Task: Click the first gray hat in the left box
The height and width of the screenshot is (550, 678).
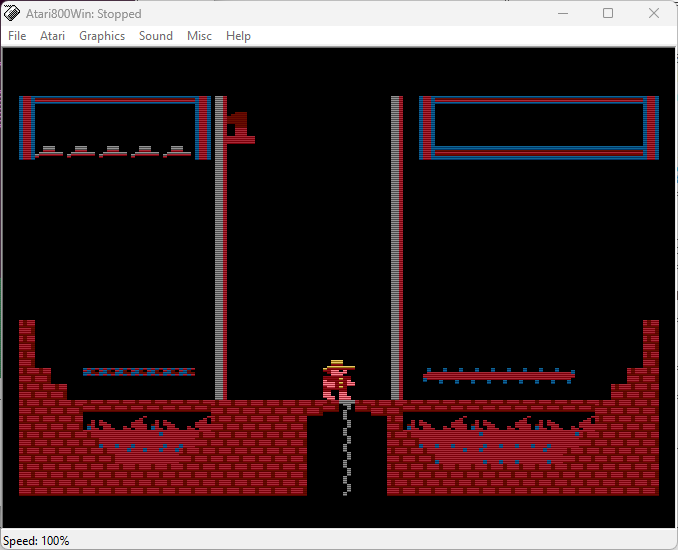Action: [x=49, y=151]
